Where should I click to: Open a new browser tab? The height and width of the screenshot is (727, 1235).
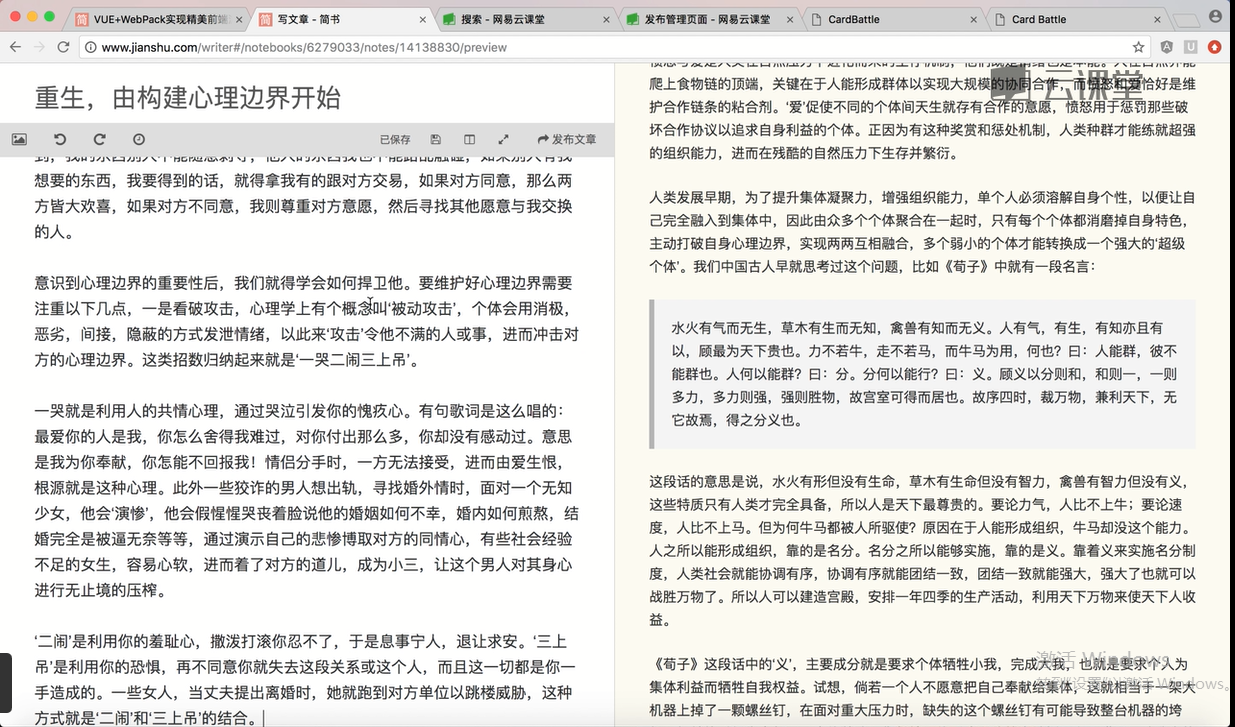(1185, 20)
